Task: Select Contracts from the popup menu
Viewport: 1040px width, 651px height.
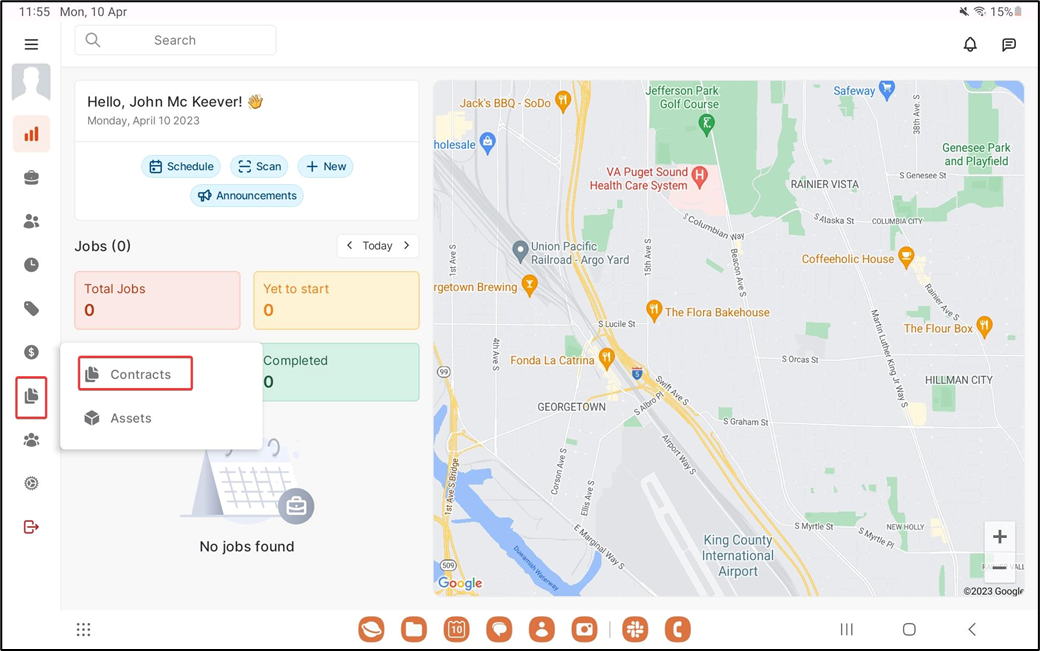Action: [136, 374]
